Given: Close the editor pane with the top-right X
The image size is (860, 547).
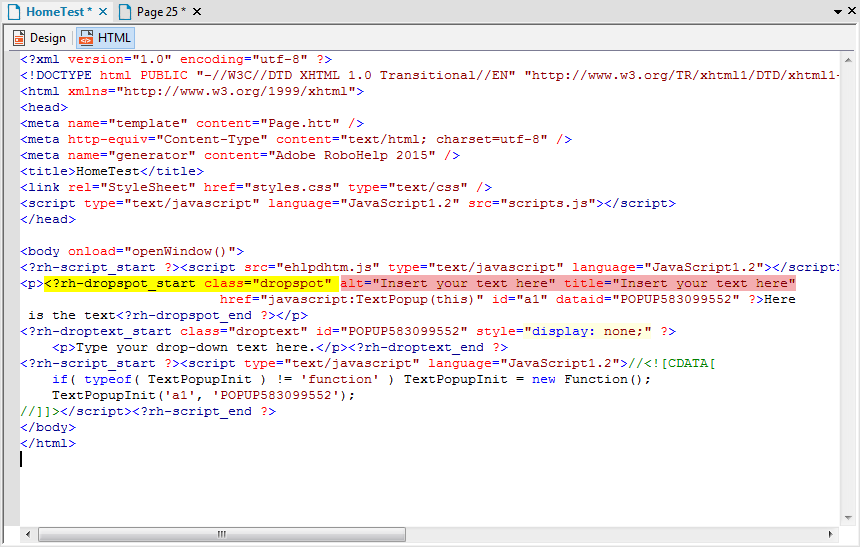Looking at the screenshot, I should 852,11.
